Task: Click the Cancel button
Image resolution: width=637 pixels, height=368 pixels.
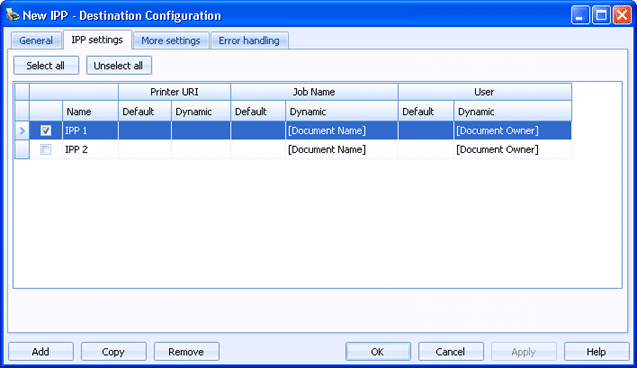Action: [x=451, y=351]
